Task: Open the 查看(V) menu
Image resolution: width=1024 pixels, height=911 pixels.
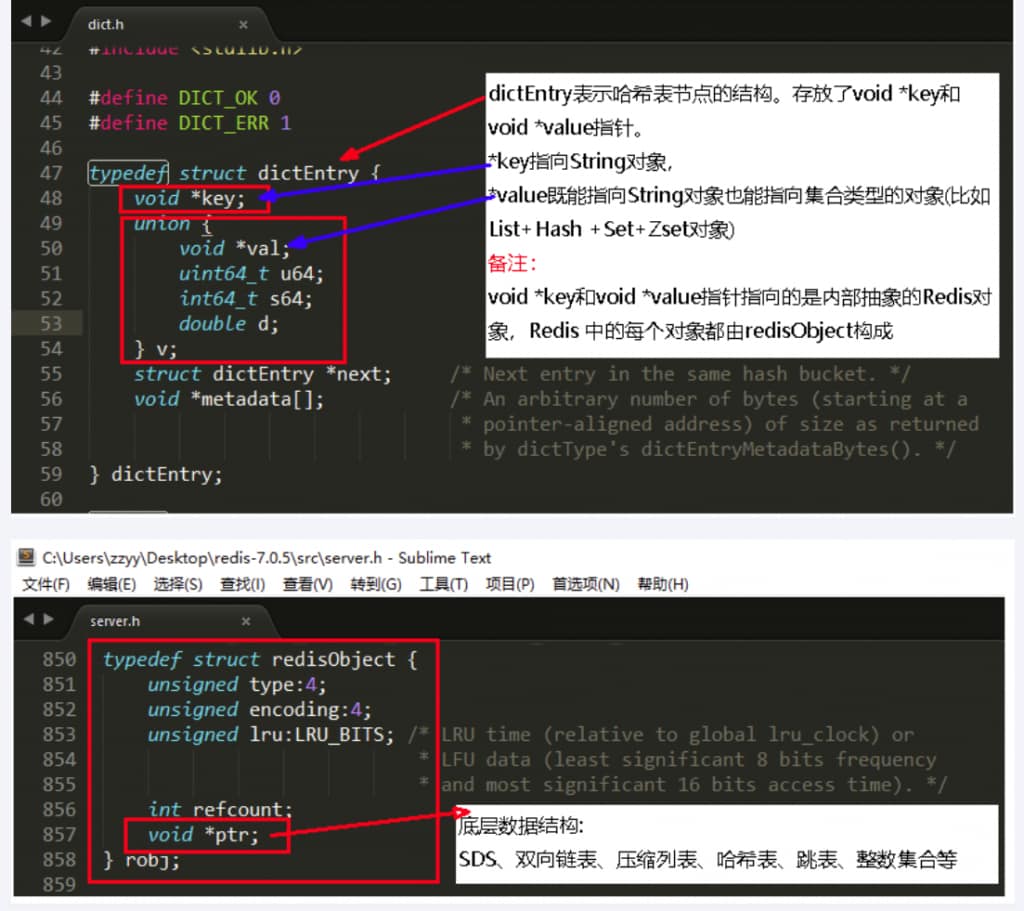Action: tap(307, 584)
